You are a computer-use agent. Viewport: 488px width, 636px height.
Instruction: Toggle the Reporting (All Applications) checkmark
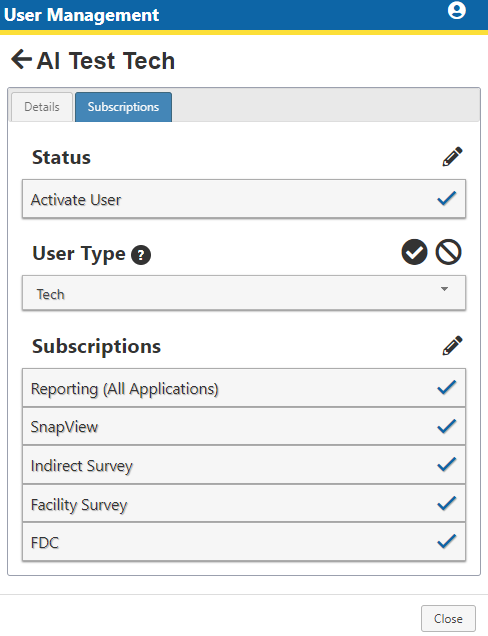pos(447,388)
